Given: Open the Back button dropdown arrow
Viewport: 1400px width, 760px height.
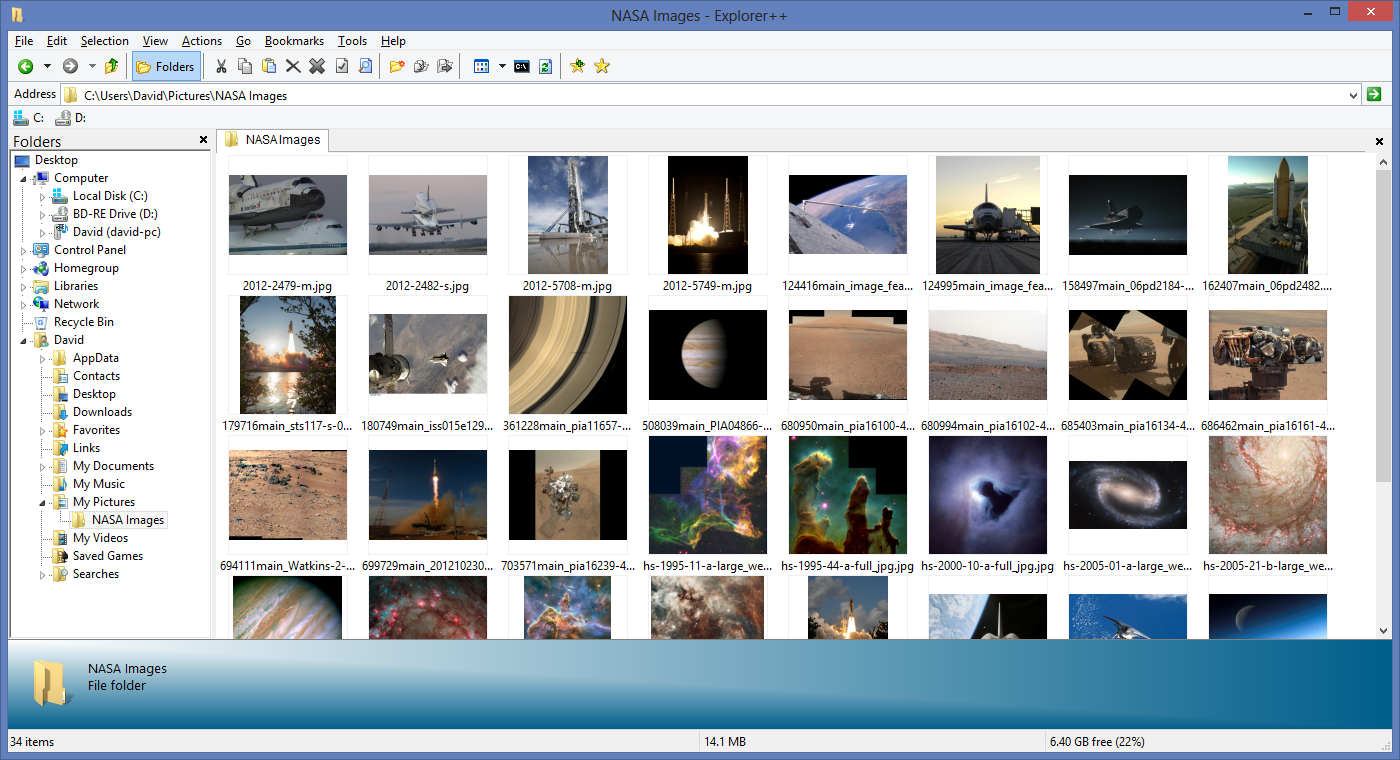Looking at the screenshot, I should (x=45, y=66).
